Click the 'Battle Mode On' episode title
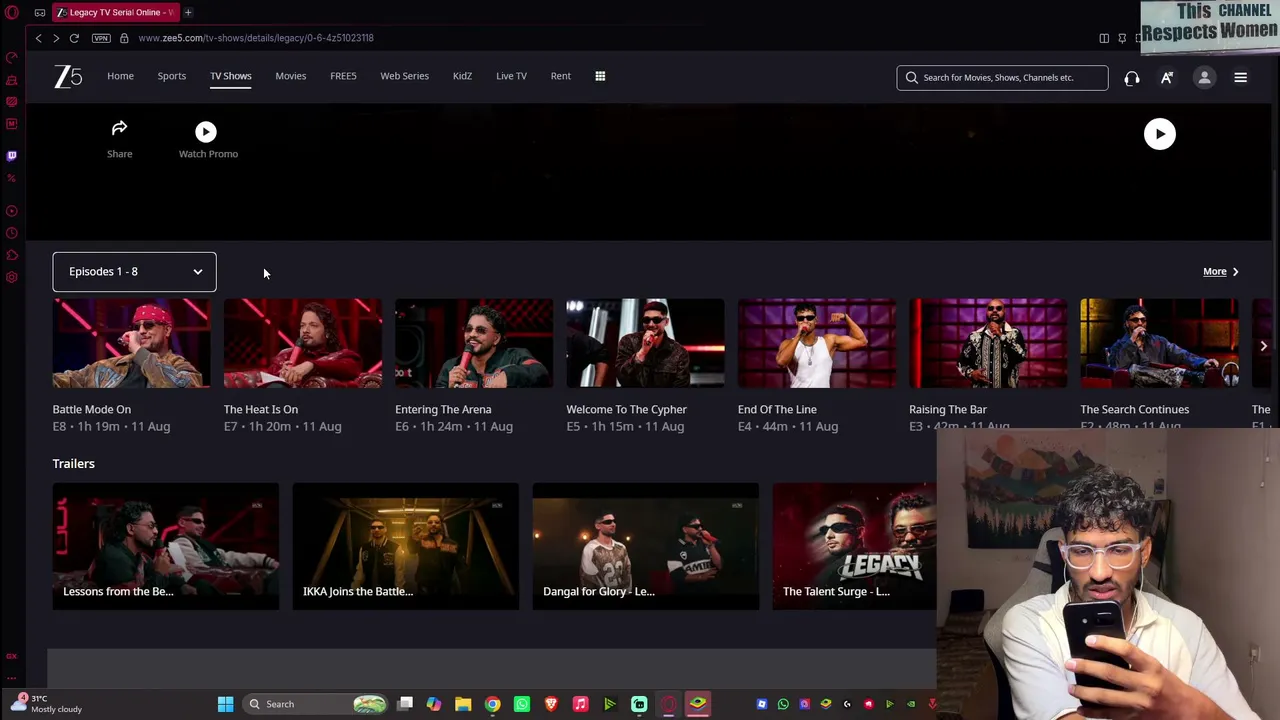 click(x=92, y=409)
